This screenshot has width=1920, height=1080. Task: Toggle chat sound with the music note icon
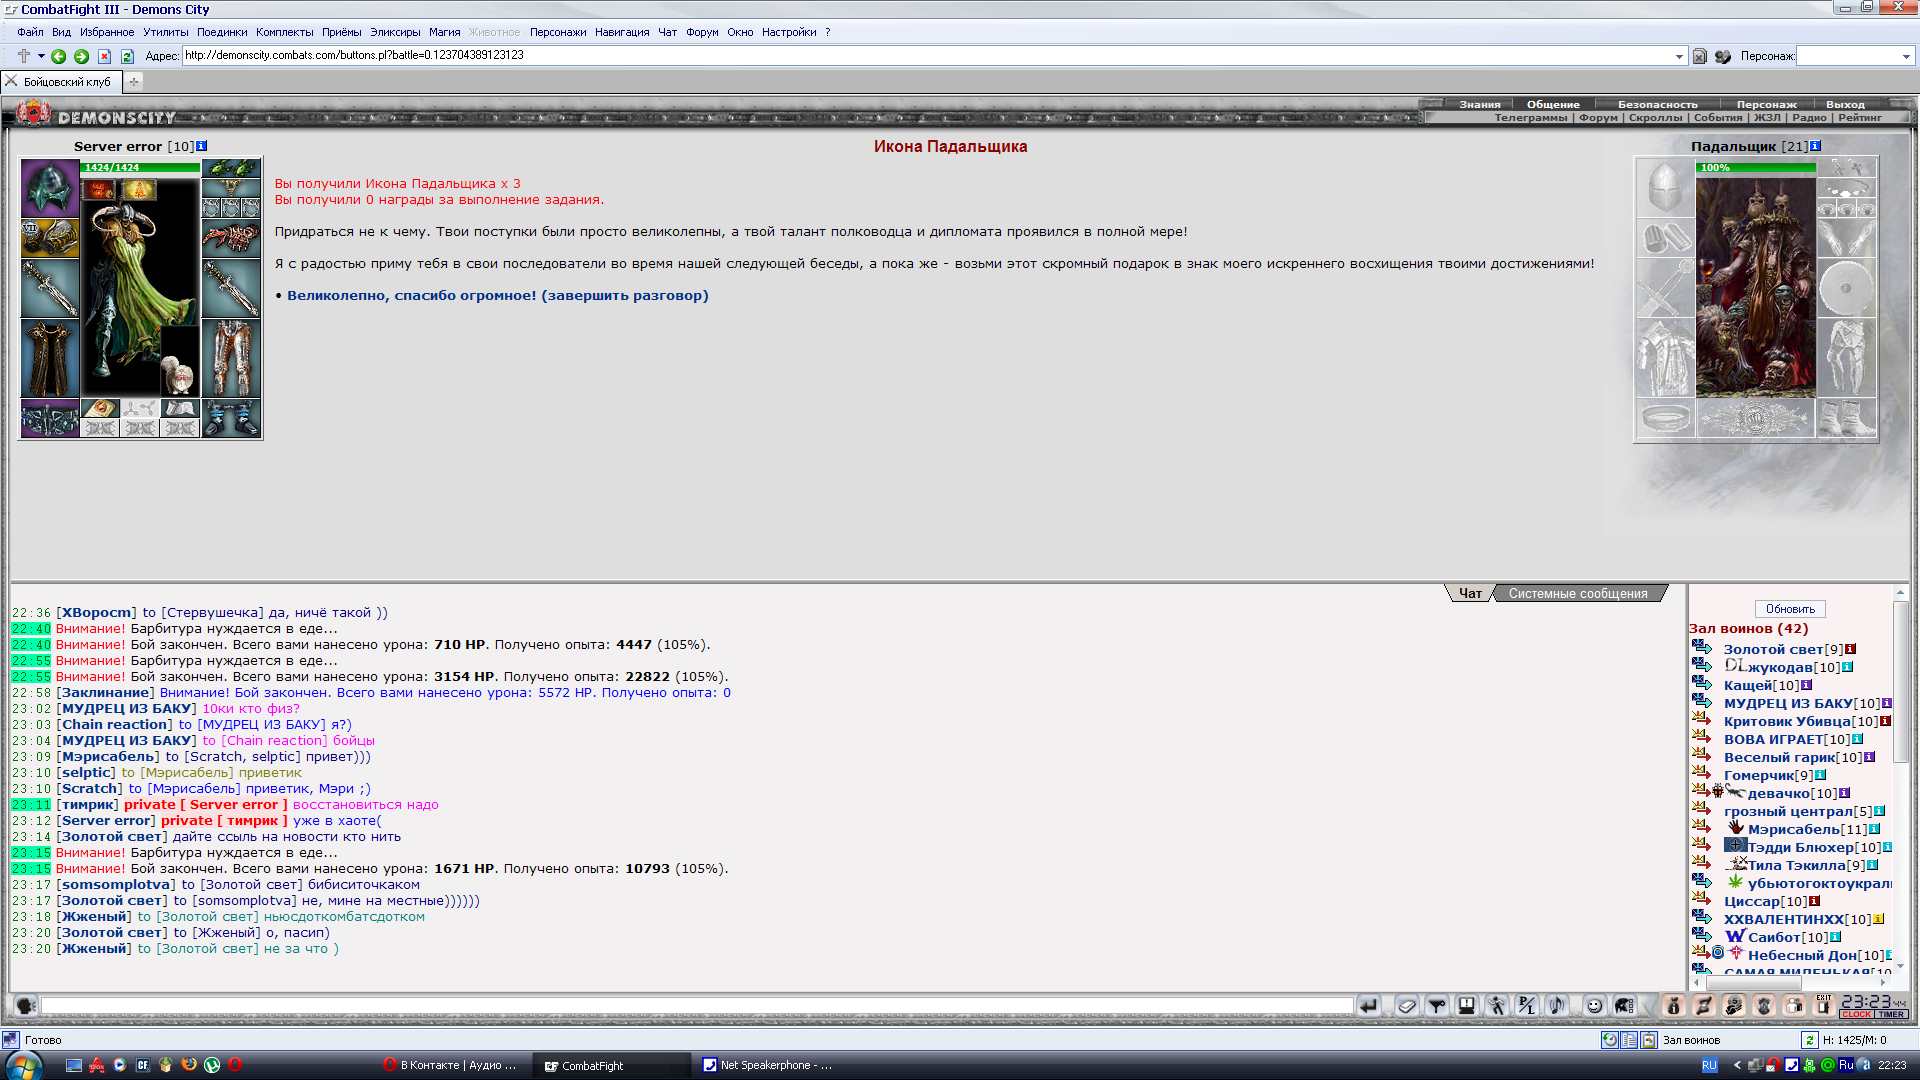click(x=1557, y=1006)
